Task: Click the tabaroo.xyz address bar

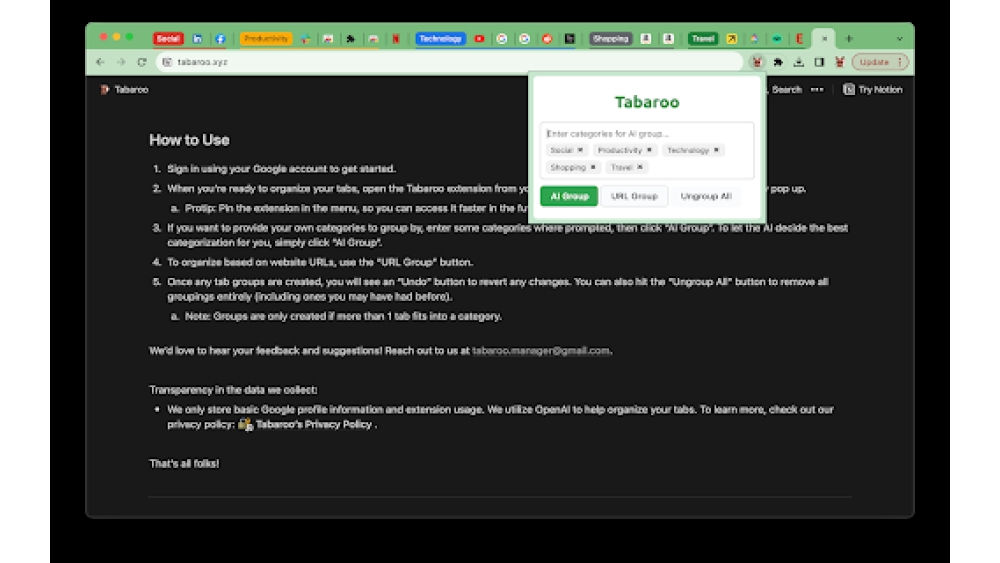Action: [450, 62]
